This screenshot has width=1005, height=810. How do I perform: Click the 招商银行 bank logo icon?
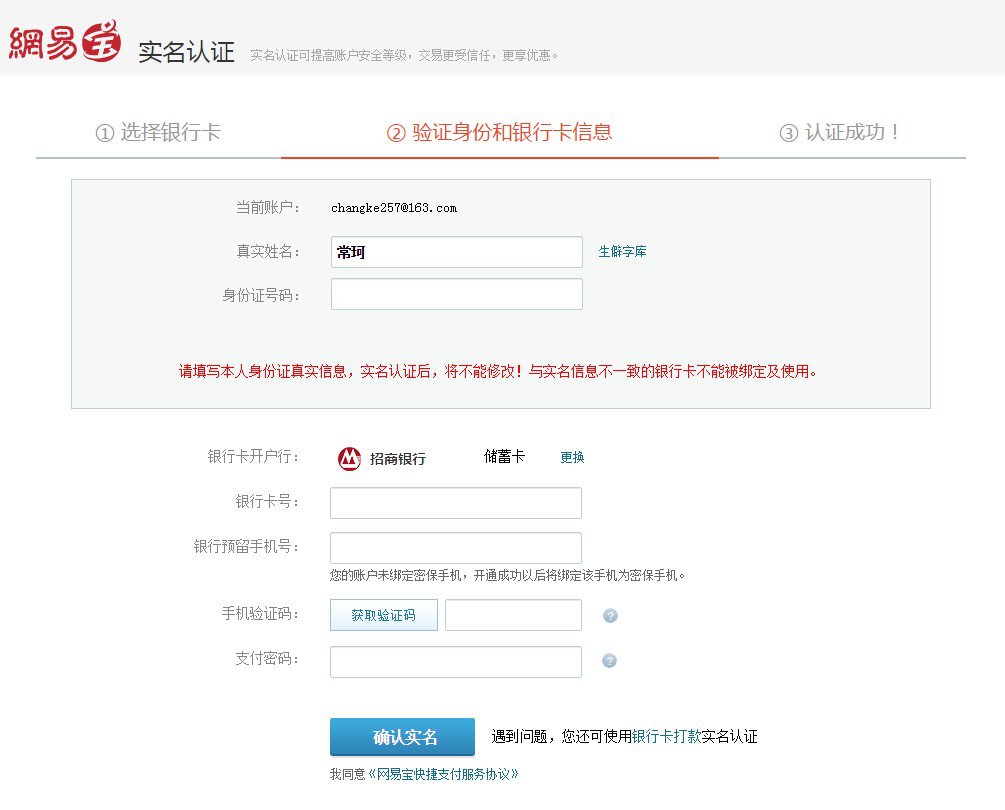click(x=349, y=458)
